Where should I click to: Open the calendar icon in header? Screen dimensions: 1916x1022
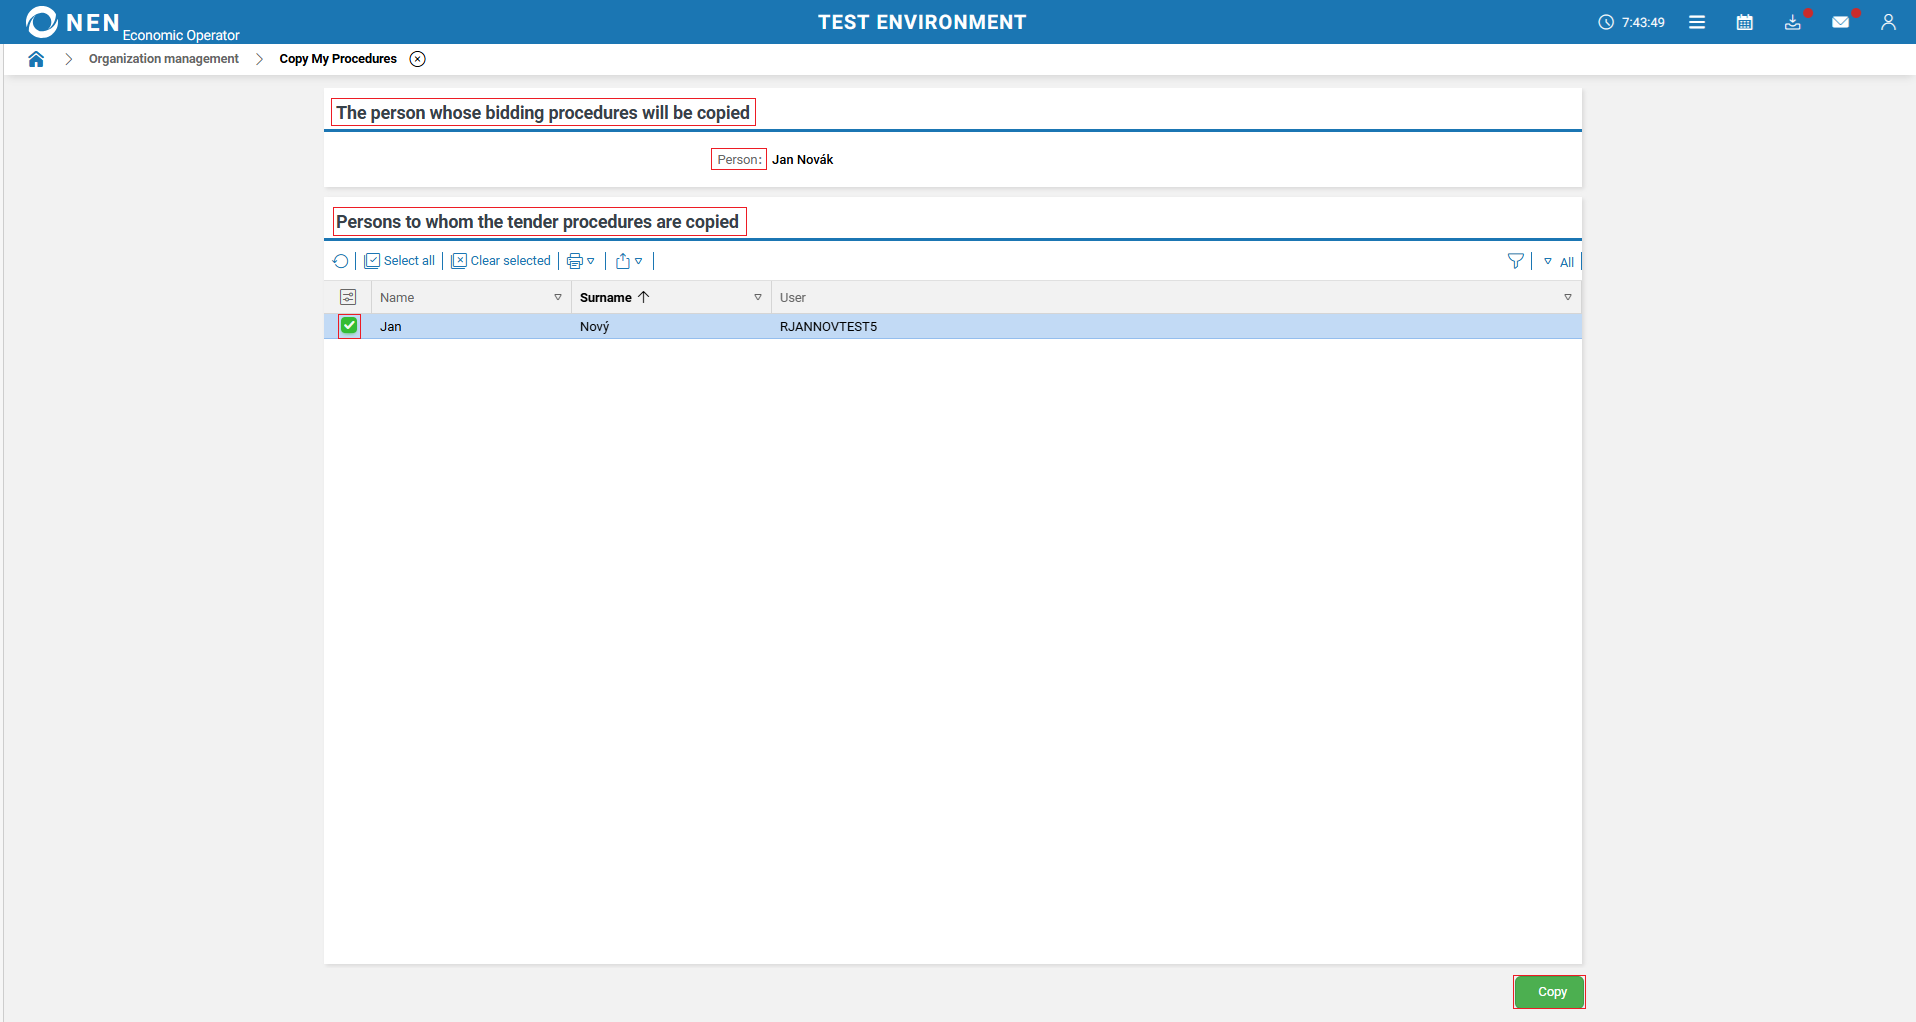[x=1745, y=22]
